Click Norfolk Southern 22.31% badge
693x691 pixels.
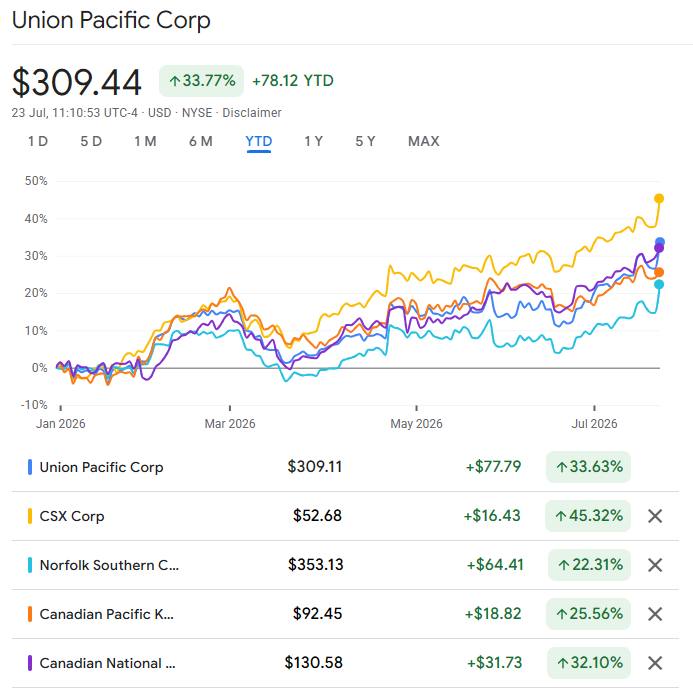(x=589, y=565)
